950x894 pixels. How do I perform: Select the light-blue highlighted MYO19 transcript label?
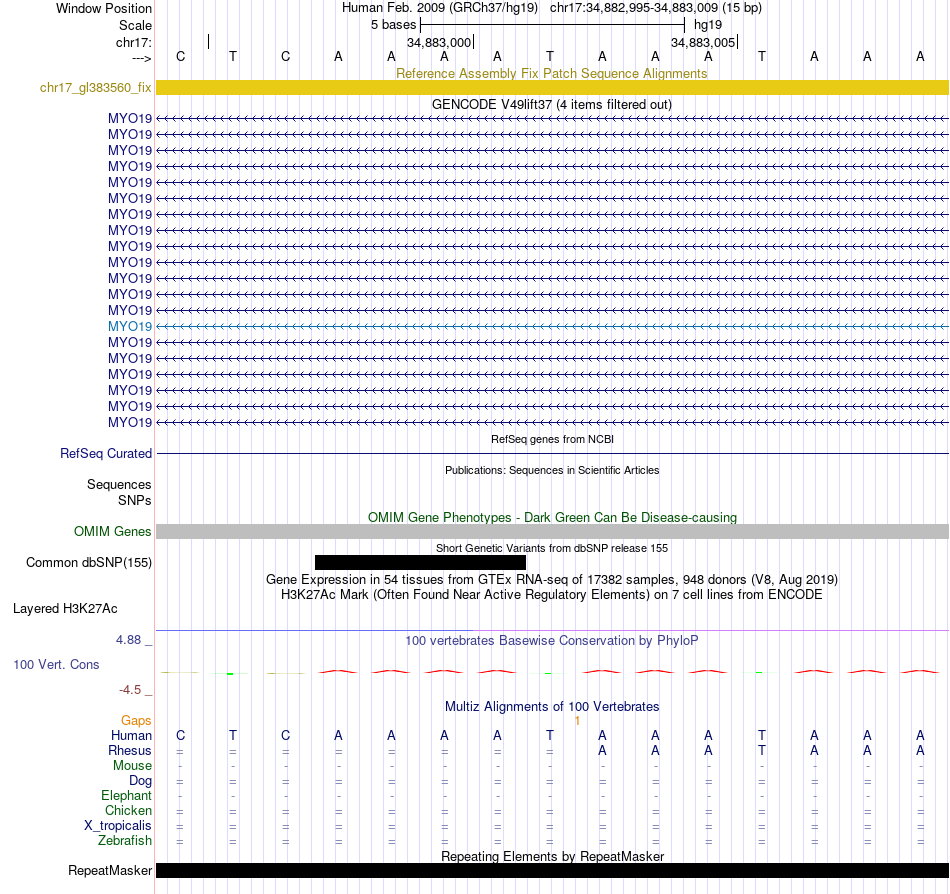(130, 326)
